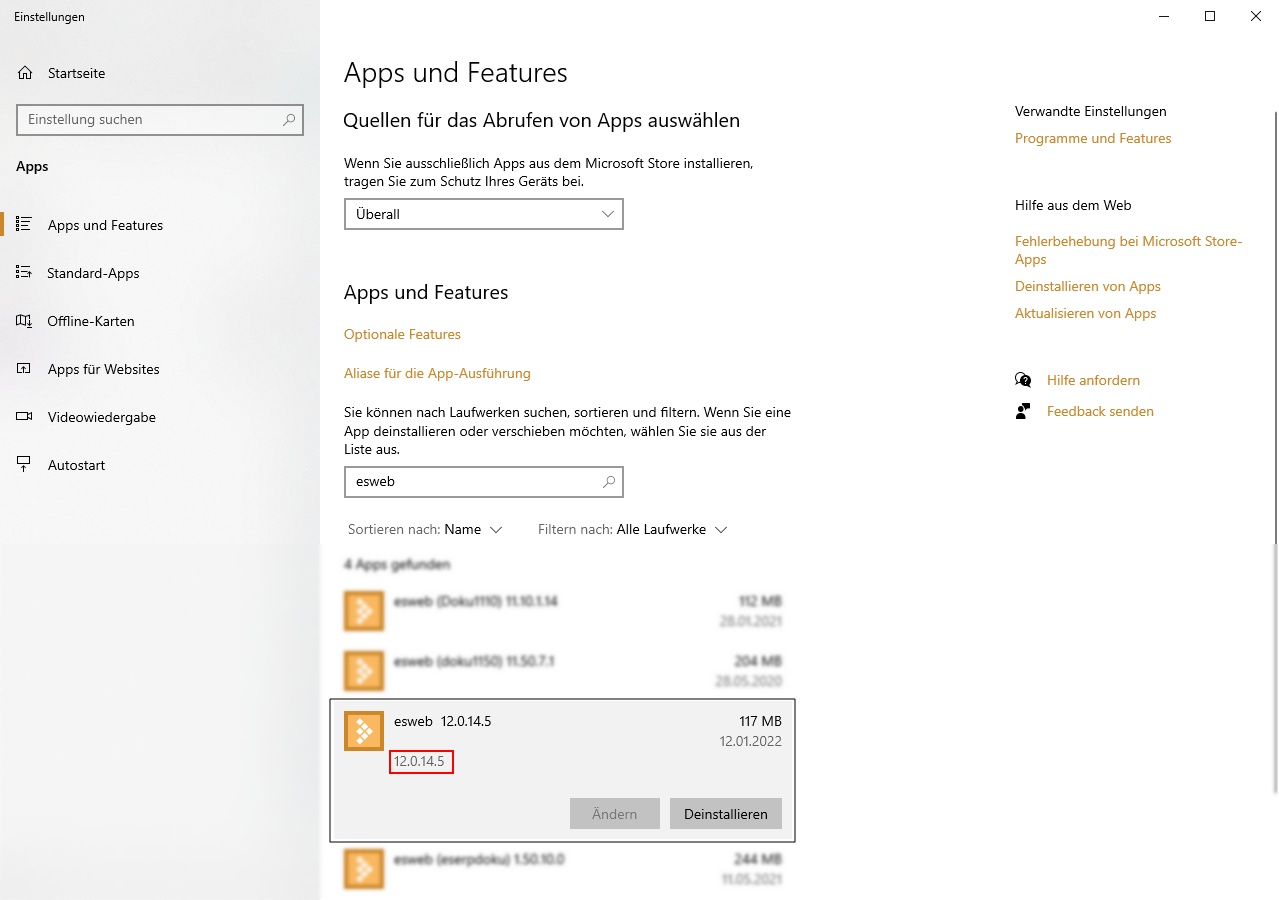Open Aliase für die App-Ausführung link
The height and width of the screenshot is (900, 1279).
437,373
